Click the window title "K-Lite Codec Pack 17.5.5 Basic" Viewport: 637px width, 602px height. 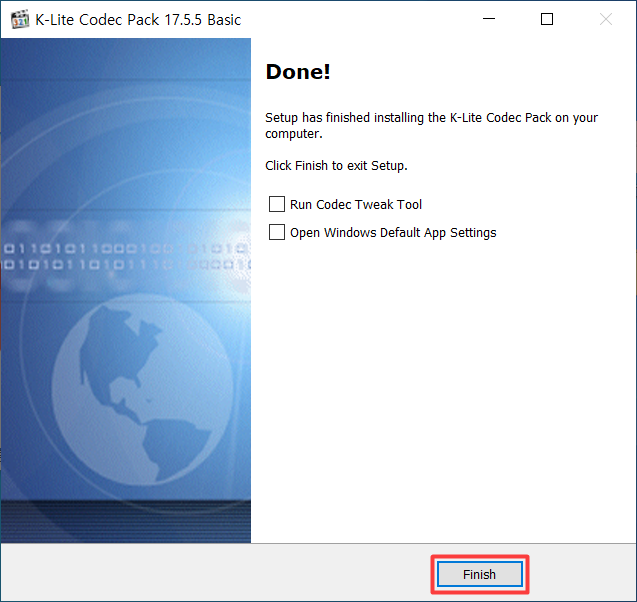point(138,19)
